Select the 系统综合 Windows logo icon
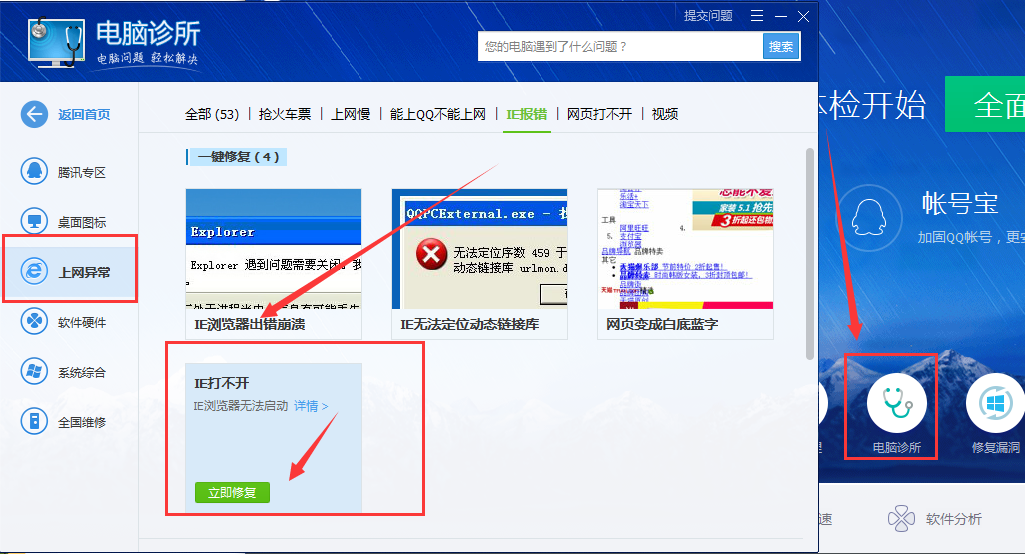The image size is (1025, 554). pos(34,372)
